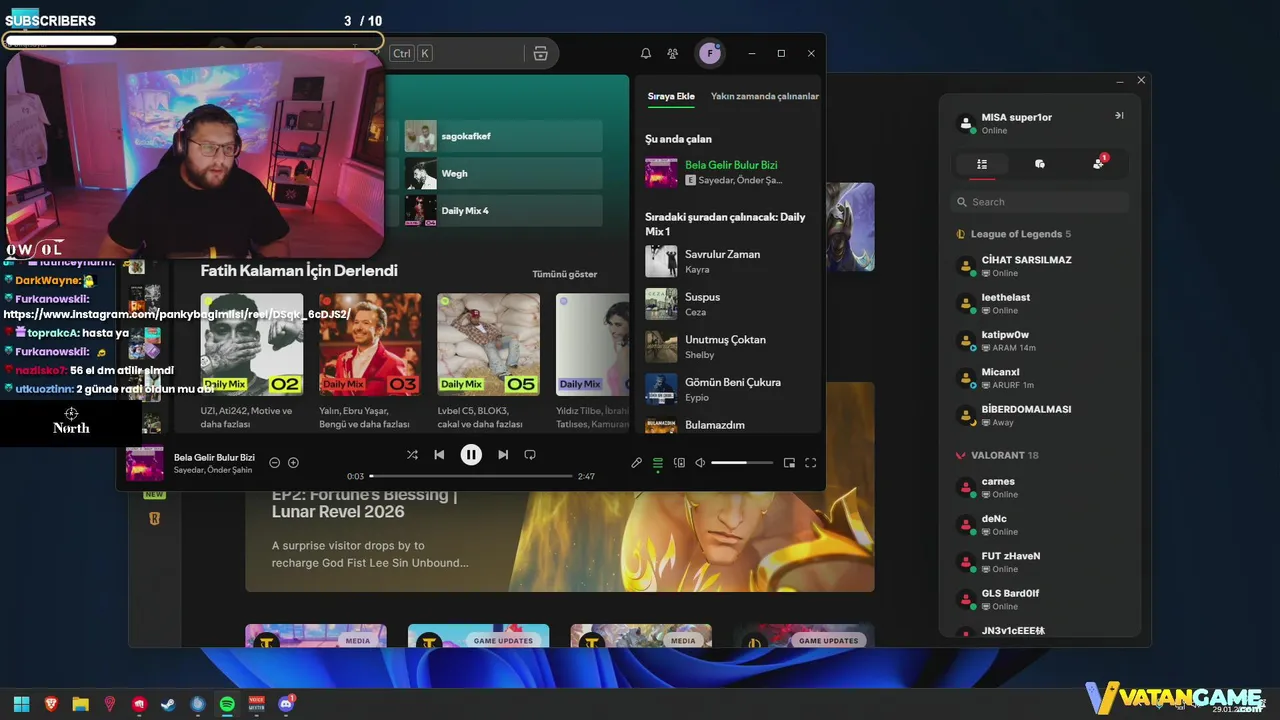The height and width of the screenshot is (720, 1280).
Task: Play Gömün Beni Çukura from queue
Action: click(729, 389)
